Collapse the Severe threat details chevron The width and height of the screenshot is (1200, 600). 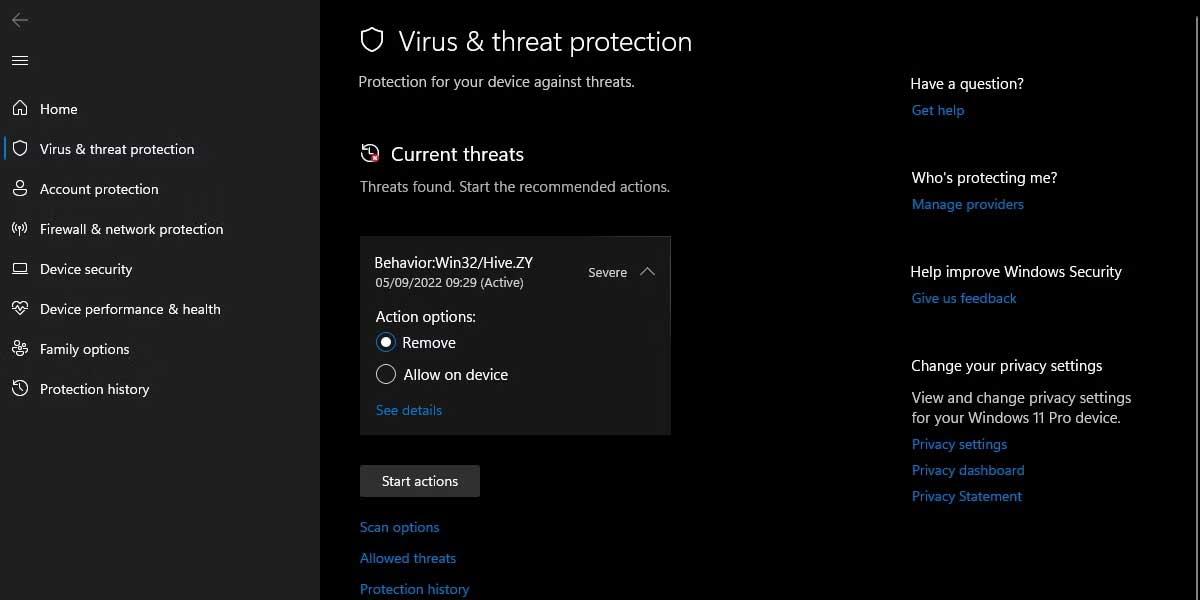point(648,271)
